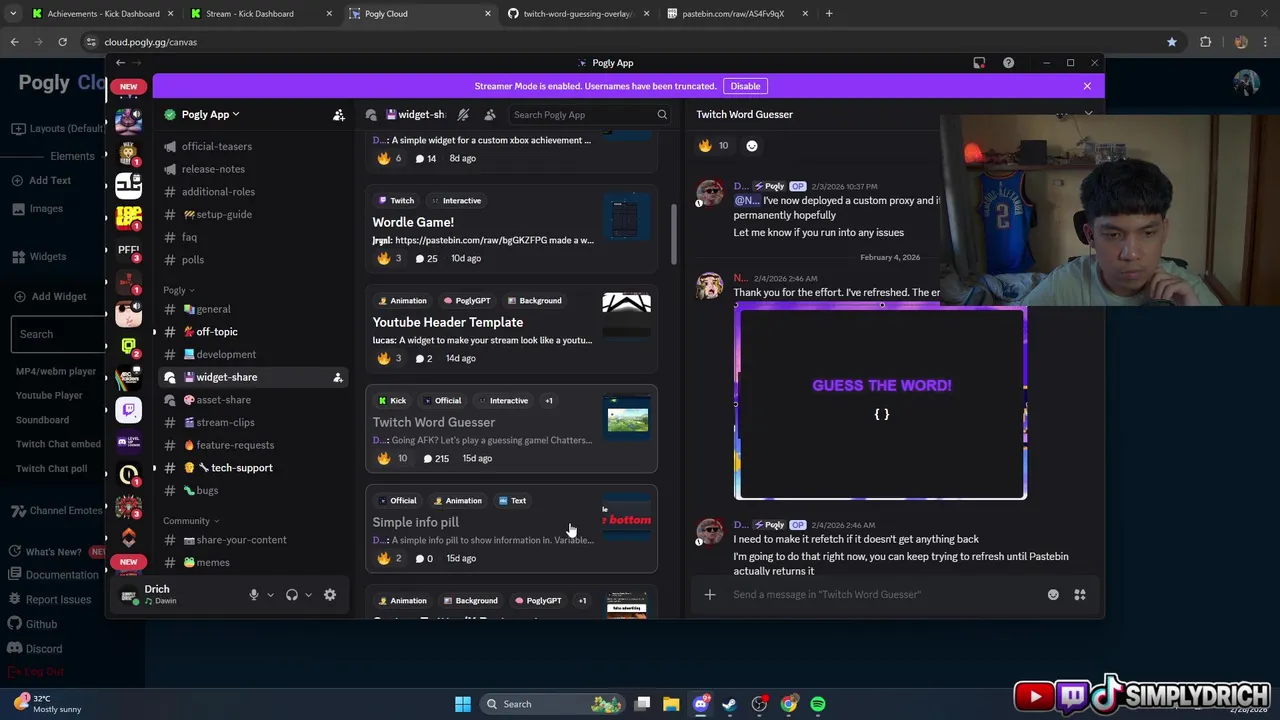Switch to the pastebin.com browser tab
Image resolution: width=1280 pixels, height=720 pixels.
click(737, 14)
